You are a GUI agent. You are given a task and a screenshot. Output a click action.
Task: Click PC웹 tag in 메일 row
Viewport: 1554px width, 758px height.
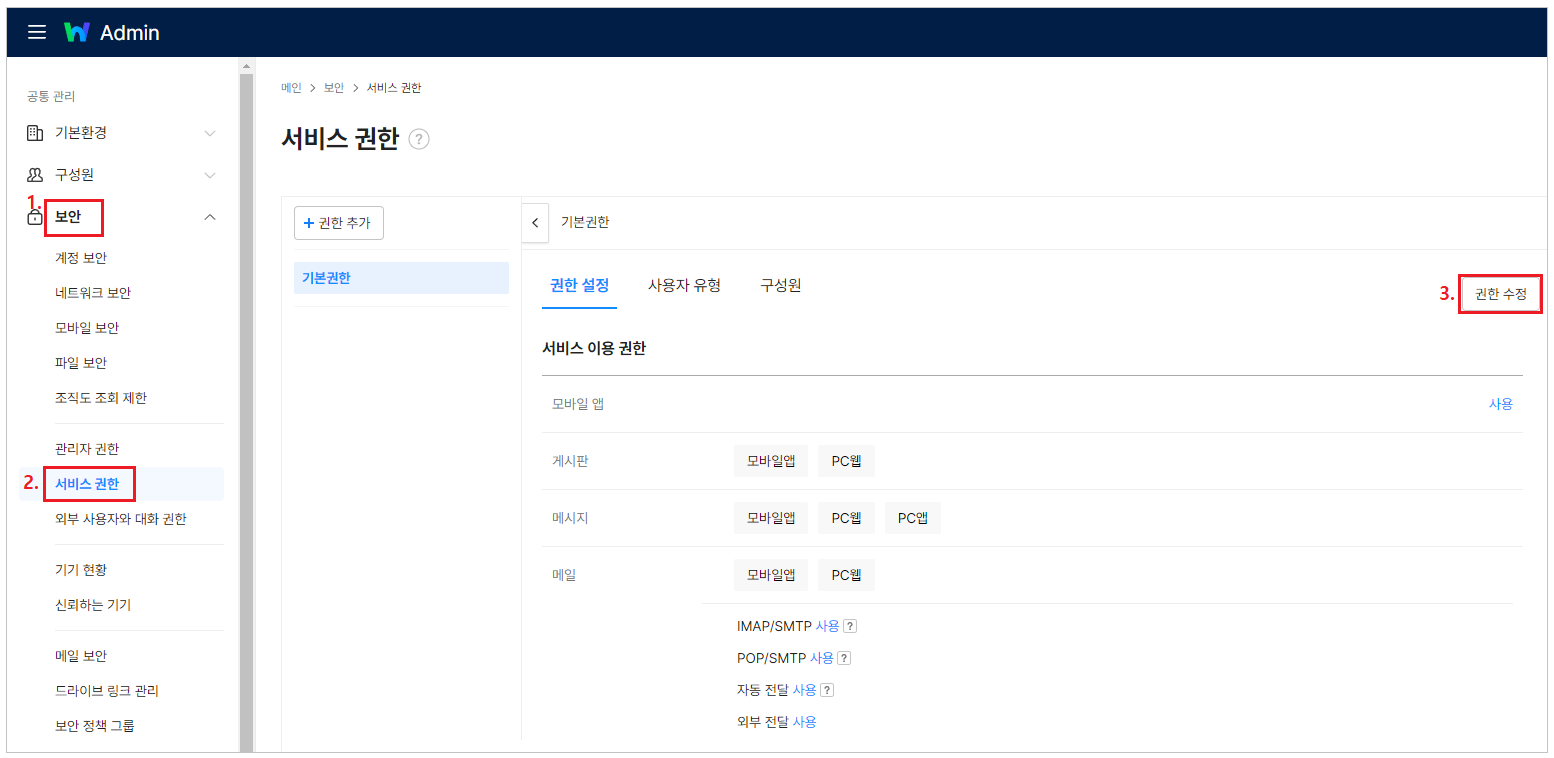(846, 575)
